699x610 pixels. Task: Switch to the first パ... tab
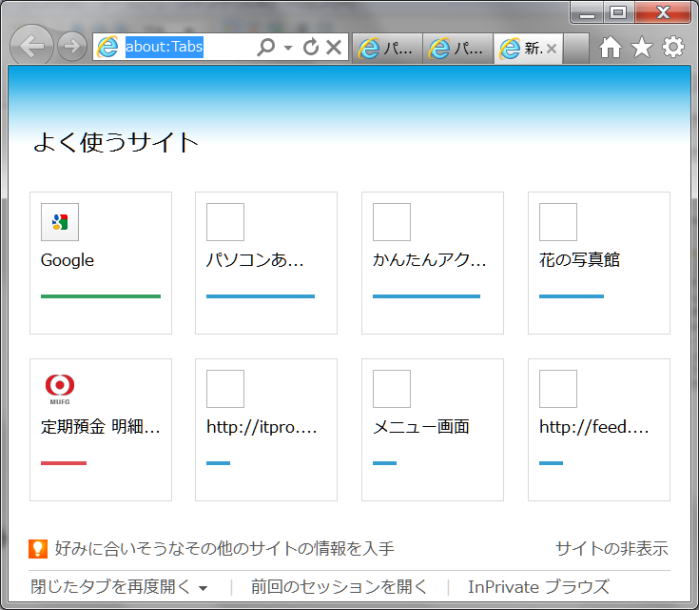(387, 48)
